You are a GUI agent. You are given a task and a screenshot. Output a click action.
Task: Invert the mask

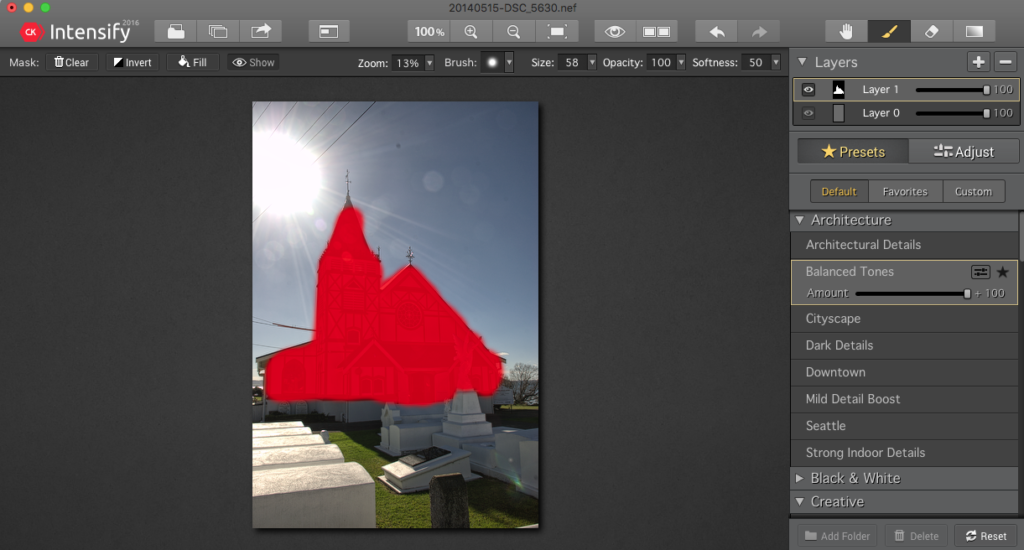point(133,62)
